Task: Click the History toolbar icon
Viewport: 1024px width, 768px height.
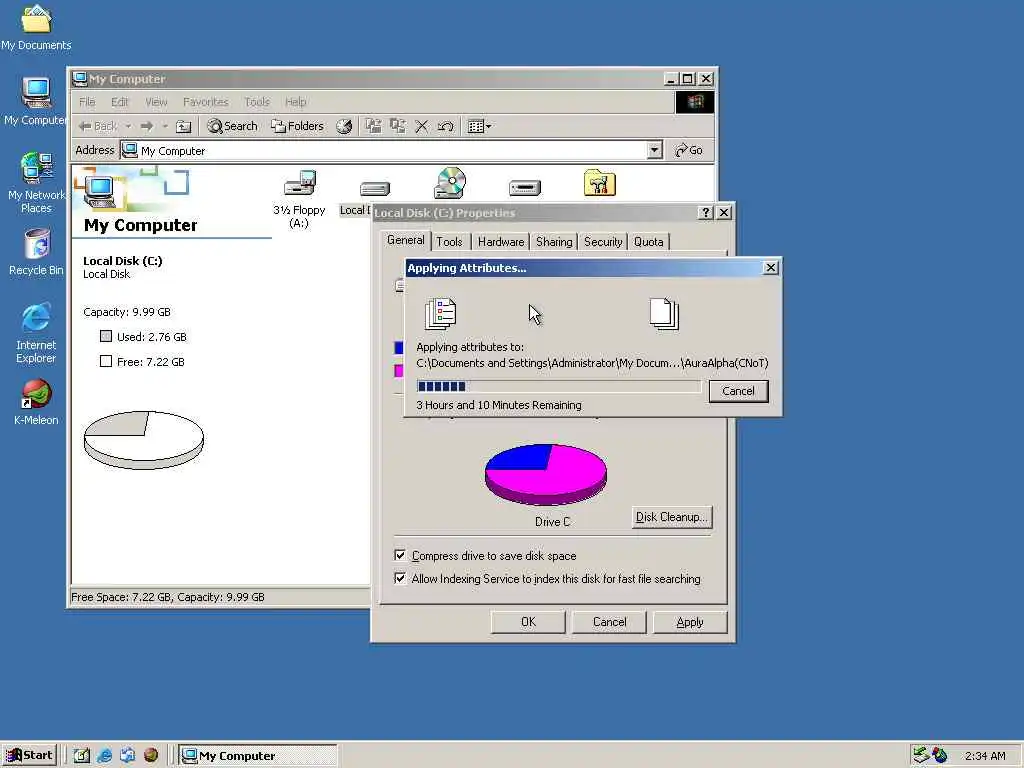Action: [x=344, y=126]
